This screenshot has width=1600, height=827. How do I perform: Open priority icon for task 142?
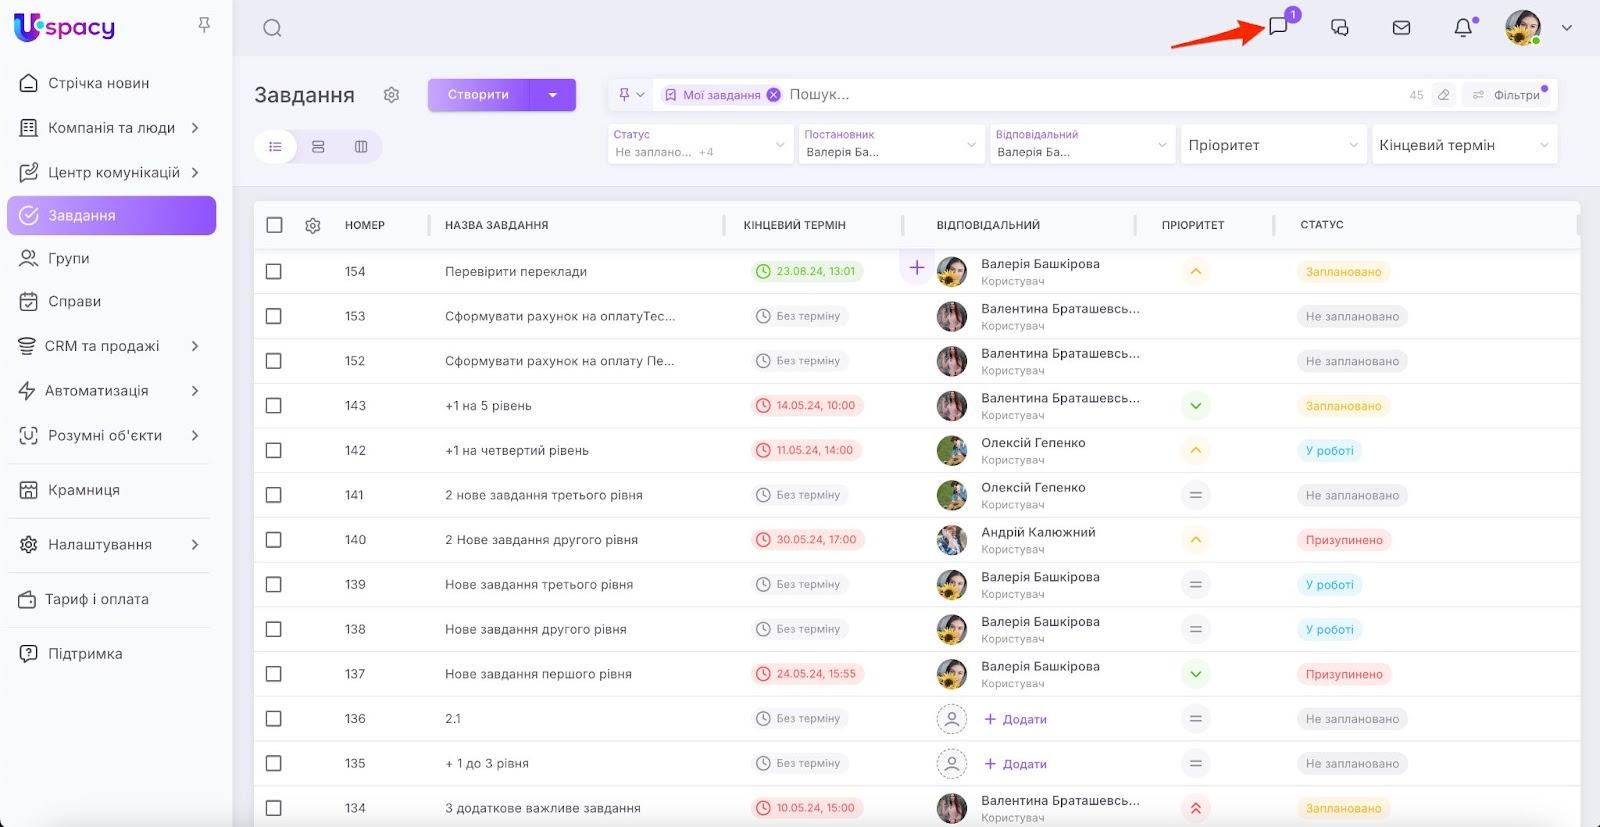1195,451
